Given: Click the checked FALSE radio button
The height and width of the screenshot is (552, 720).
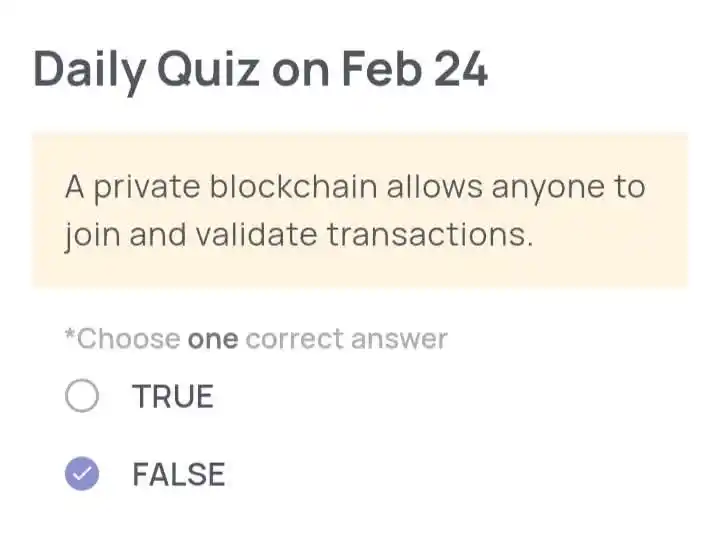Looking at the screenshot, I should pyautogui.click(x=82, y=474).
